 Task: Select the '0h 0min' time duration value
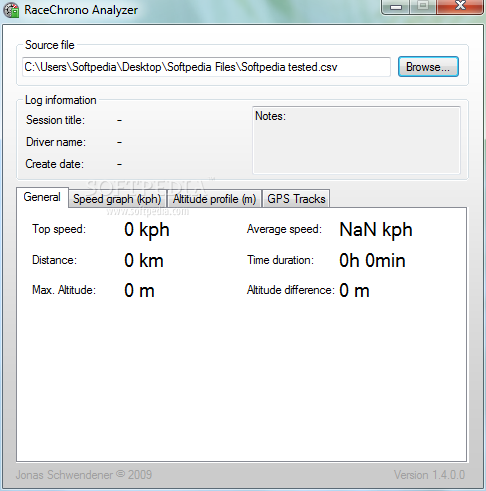coord(372,260)
